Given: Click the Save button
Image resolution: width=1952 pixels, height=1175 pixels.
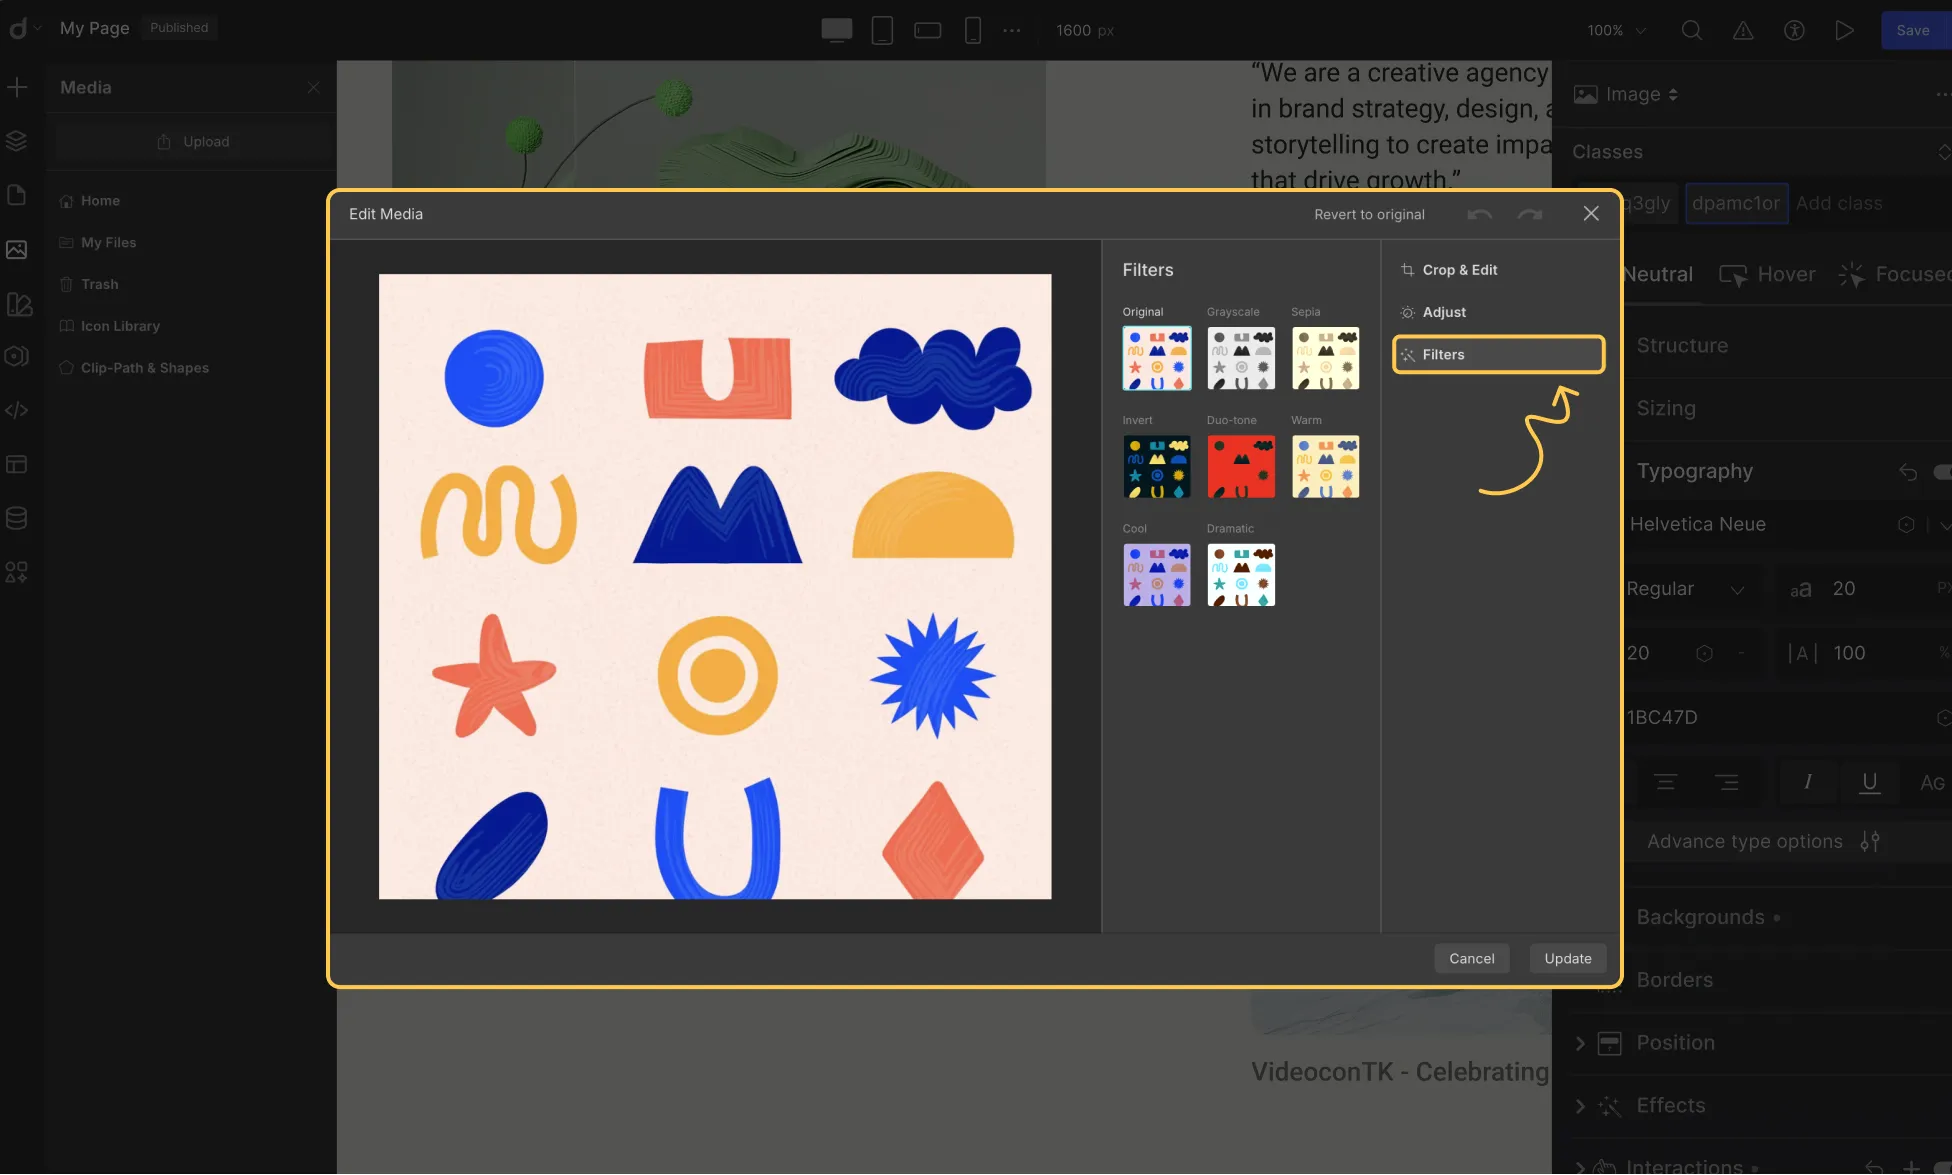Looking at the screenshot, I should (1913, 30).
